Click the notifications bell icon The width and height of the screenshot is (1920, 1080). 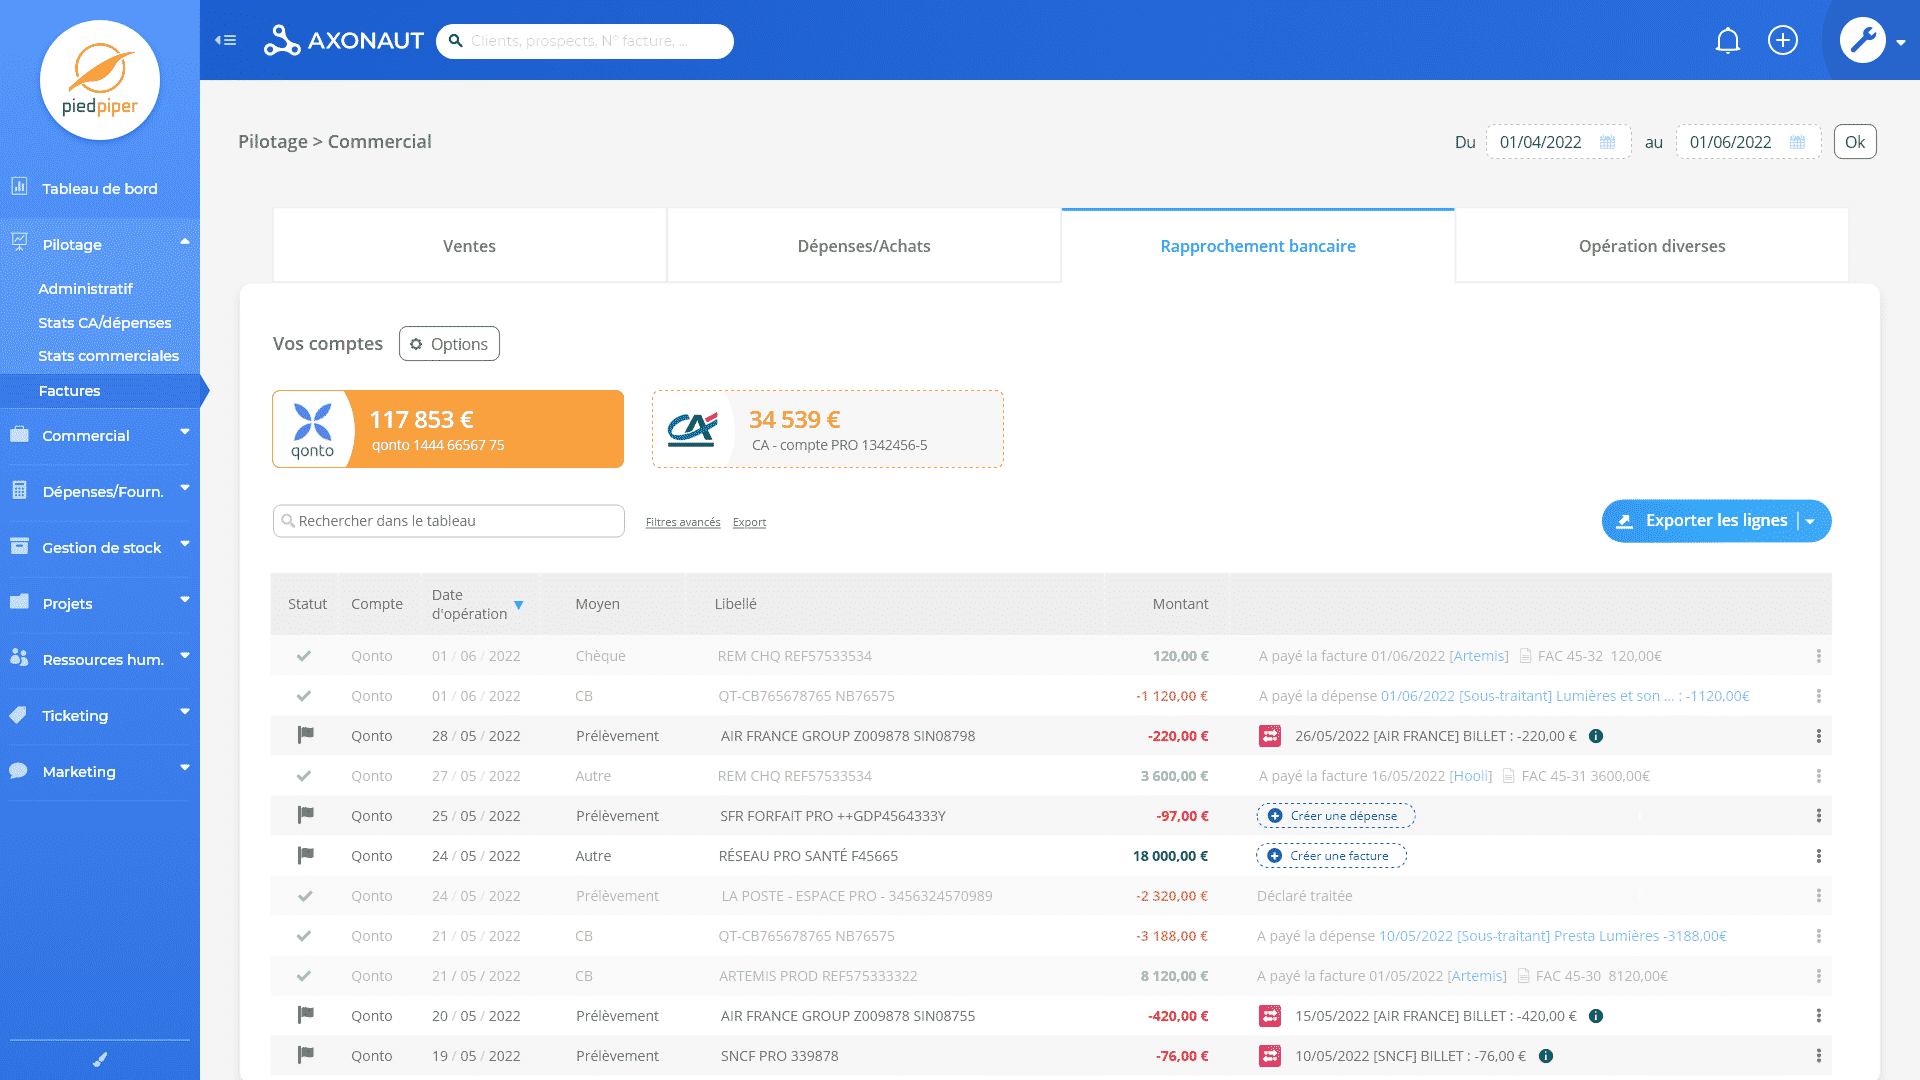pos(1727,41)
